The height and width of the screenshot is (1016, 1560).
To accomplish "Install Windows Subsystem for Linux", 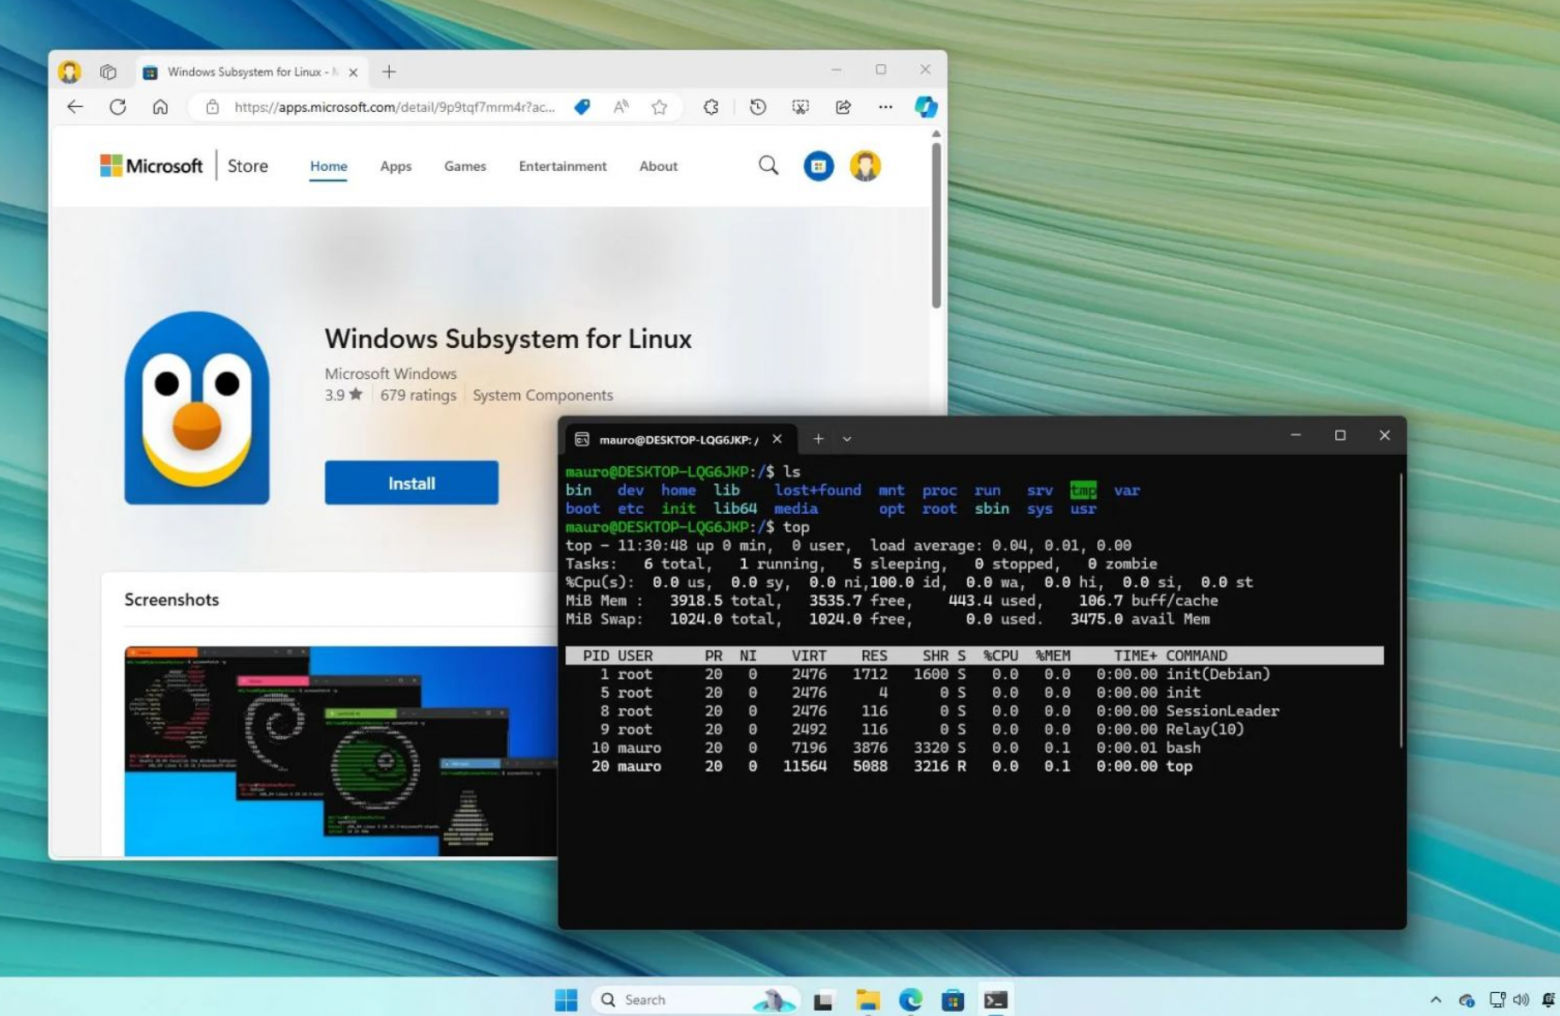I will click(412, 483).
